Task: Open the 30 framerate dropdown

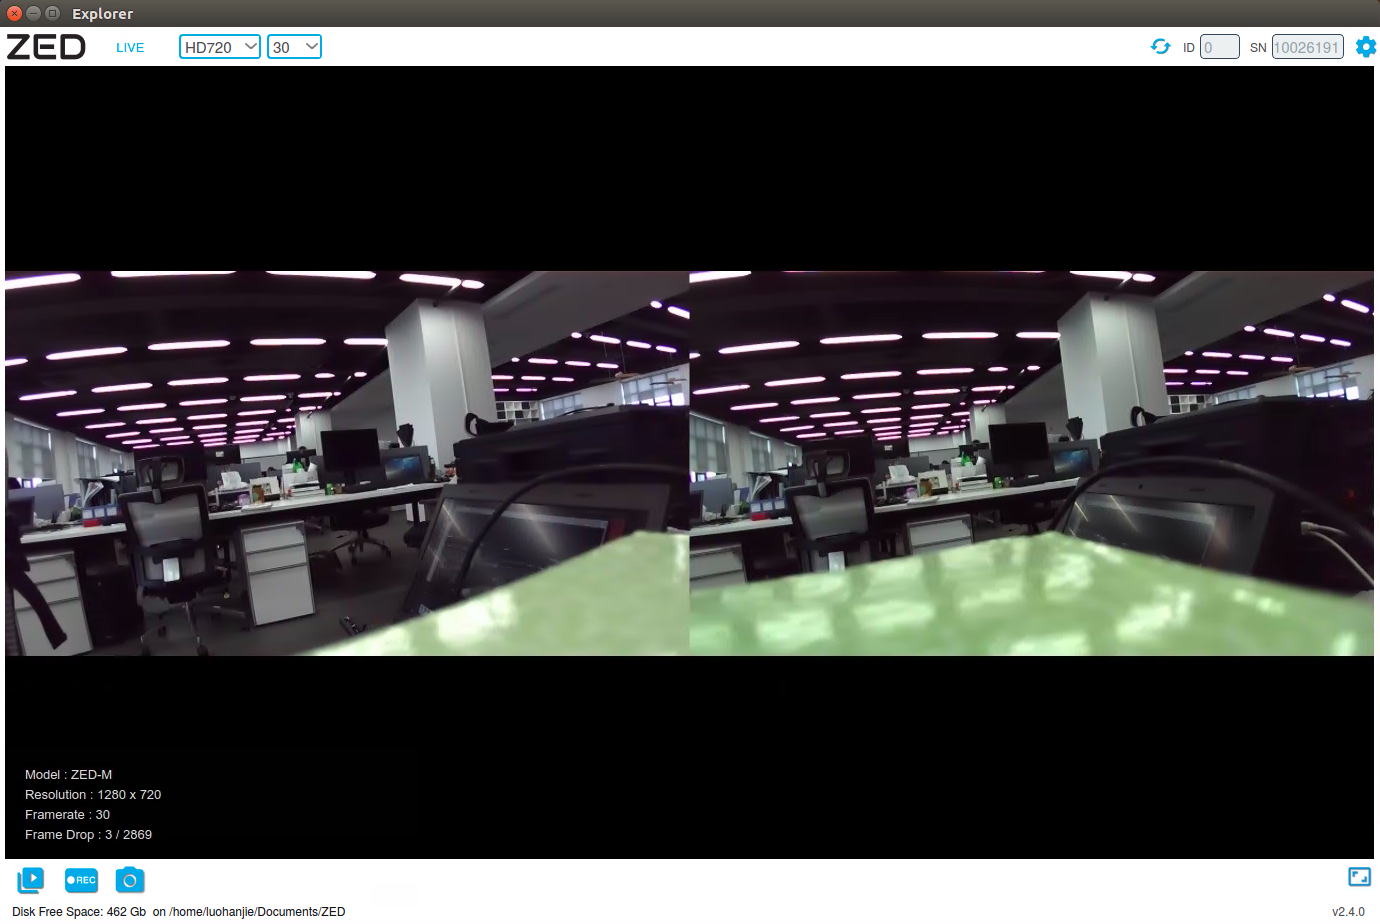Action: coord(294,47)
